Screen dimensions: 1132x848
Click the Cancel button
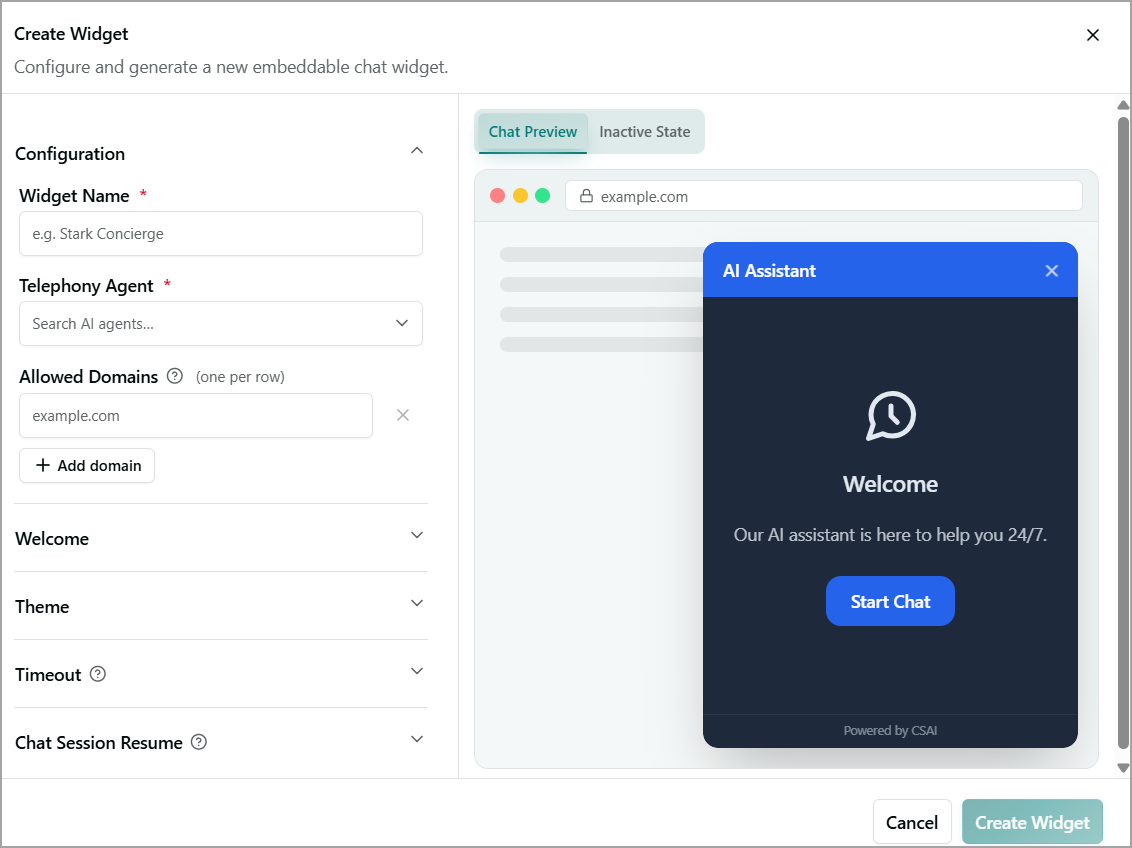912,822
